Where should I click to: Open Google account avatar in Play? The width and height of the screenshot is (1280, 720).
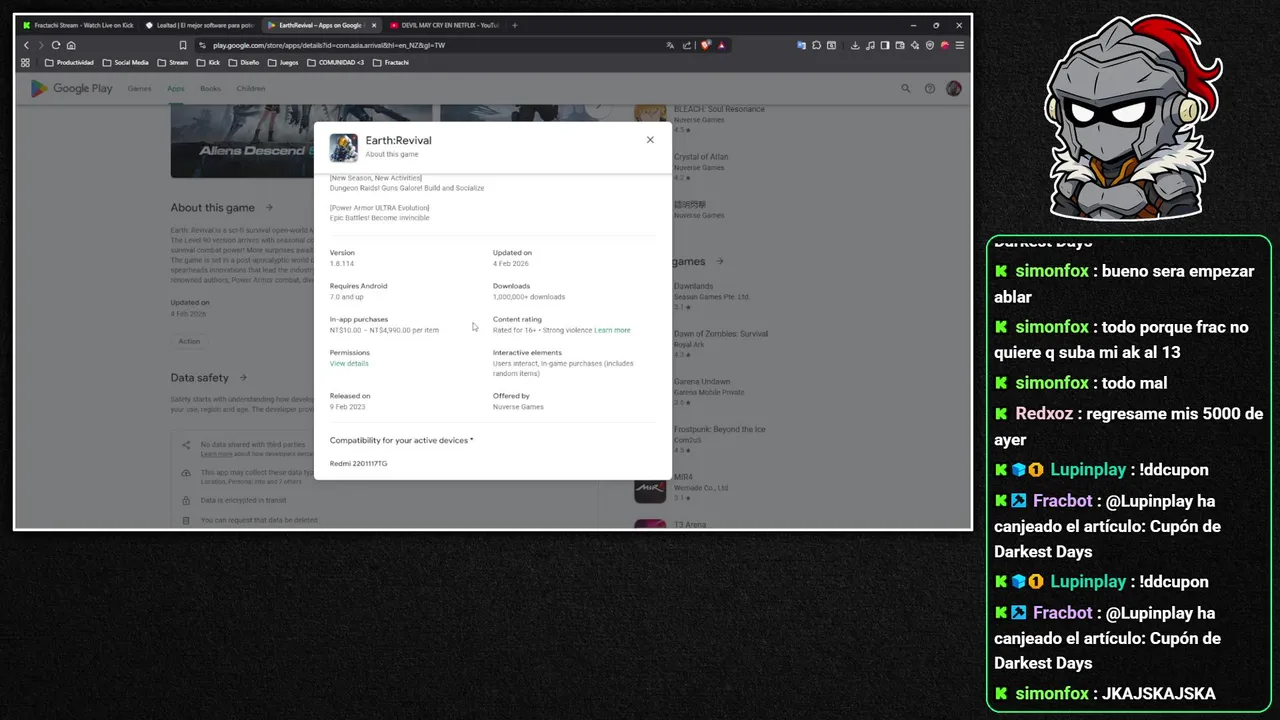pos(953,88)
